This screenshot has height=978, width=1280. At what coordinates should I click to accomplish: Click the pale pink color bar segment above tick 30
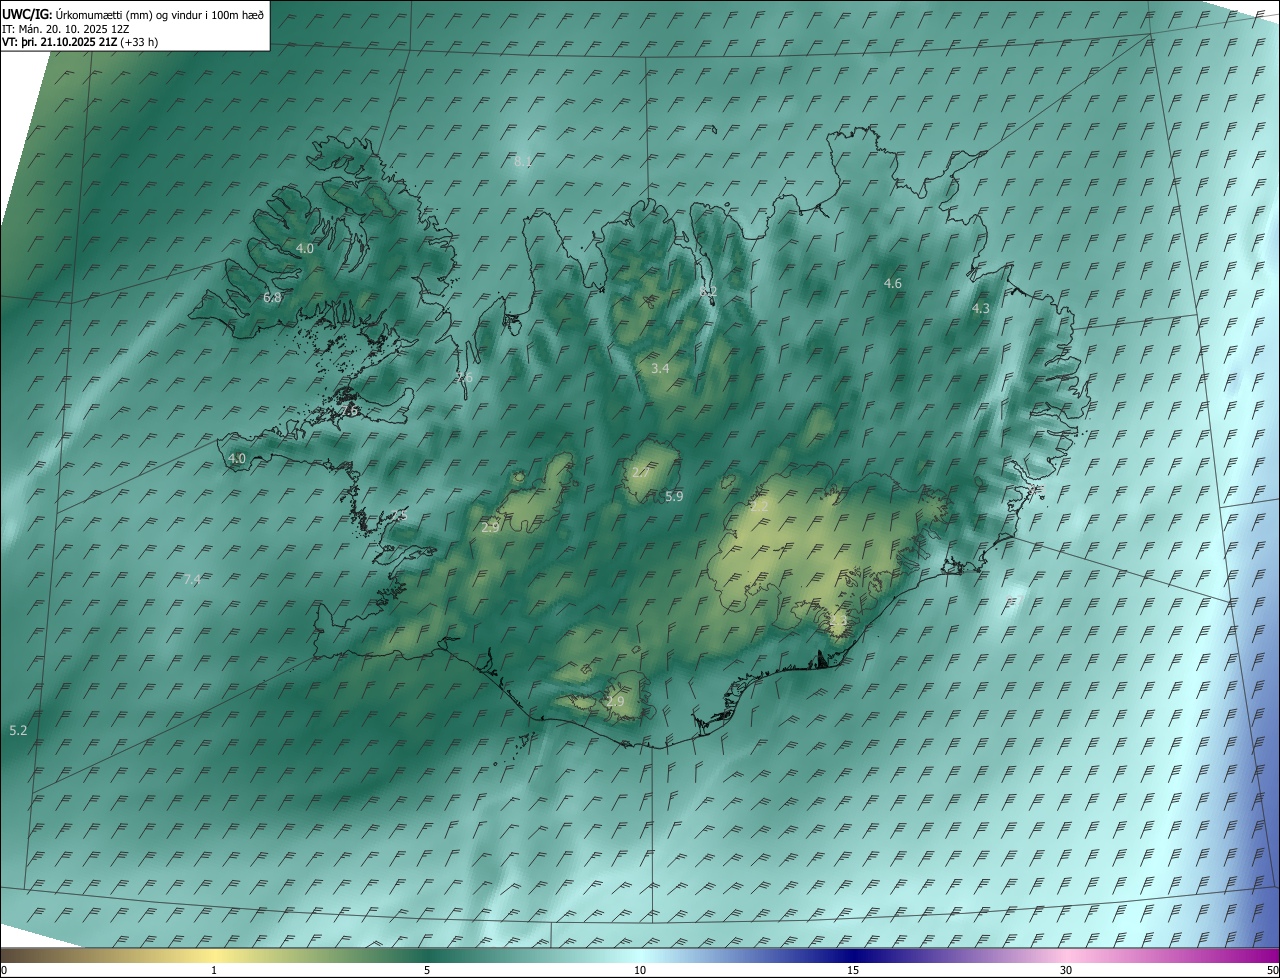(1066, 956)
